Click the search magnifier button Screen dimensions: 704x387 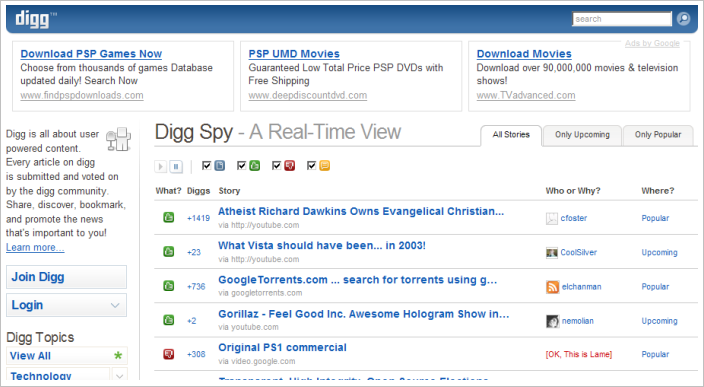pos(683,19)
